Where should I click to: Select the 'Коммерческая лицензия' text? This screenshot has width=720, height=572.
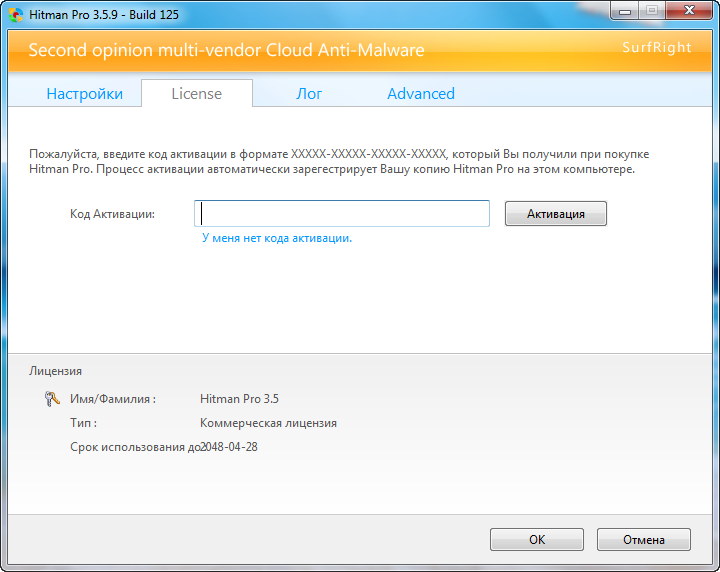point(268,423)
